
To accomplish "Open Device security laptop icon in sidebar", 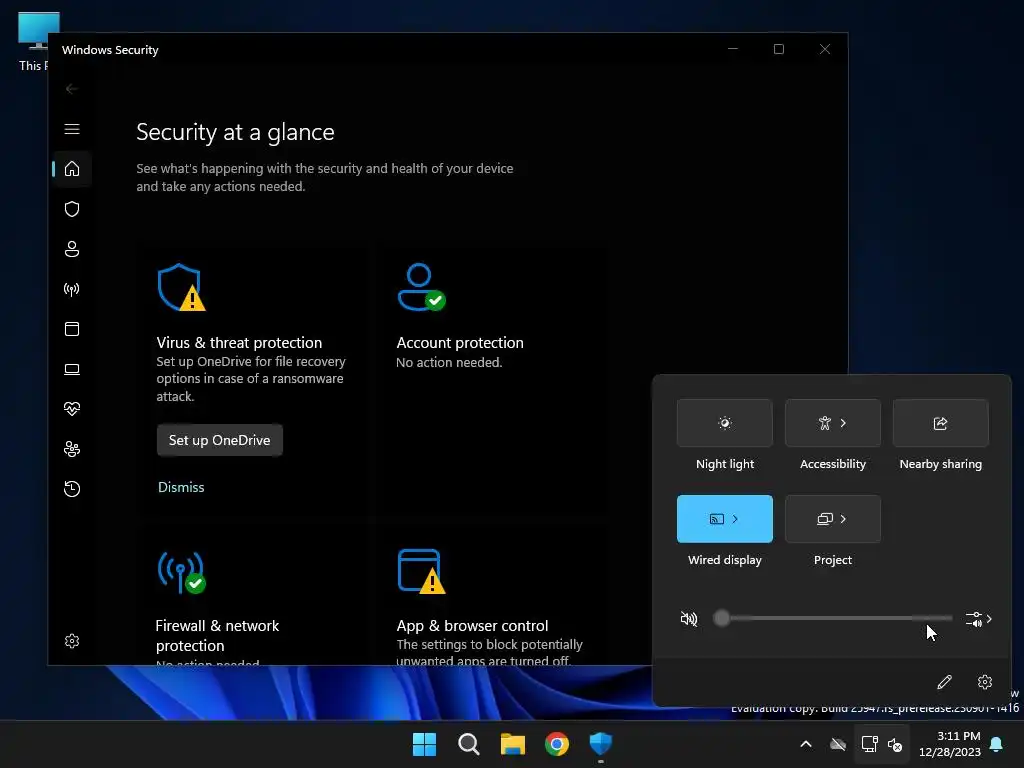I will 72,369.
